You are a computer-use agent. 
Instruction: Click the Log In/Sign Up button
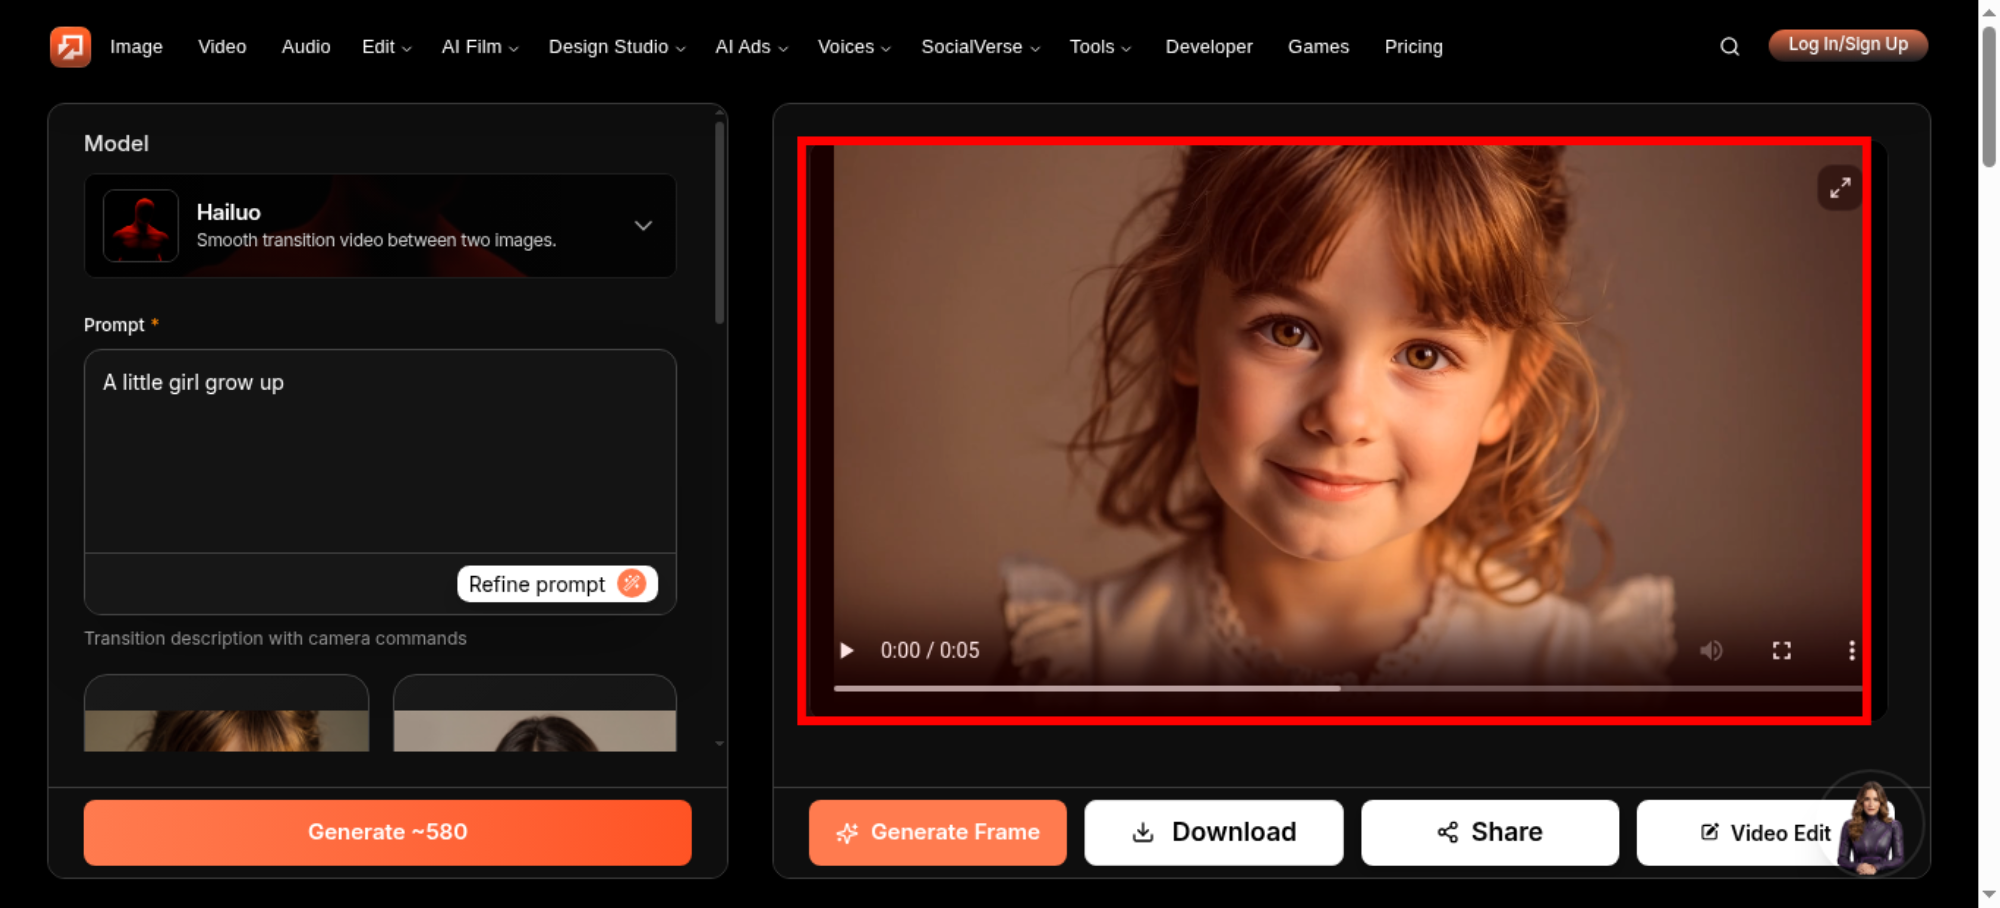(x=1848, y=45)
